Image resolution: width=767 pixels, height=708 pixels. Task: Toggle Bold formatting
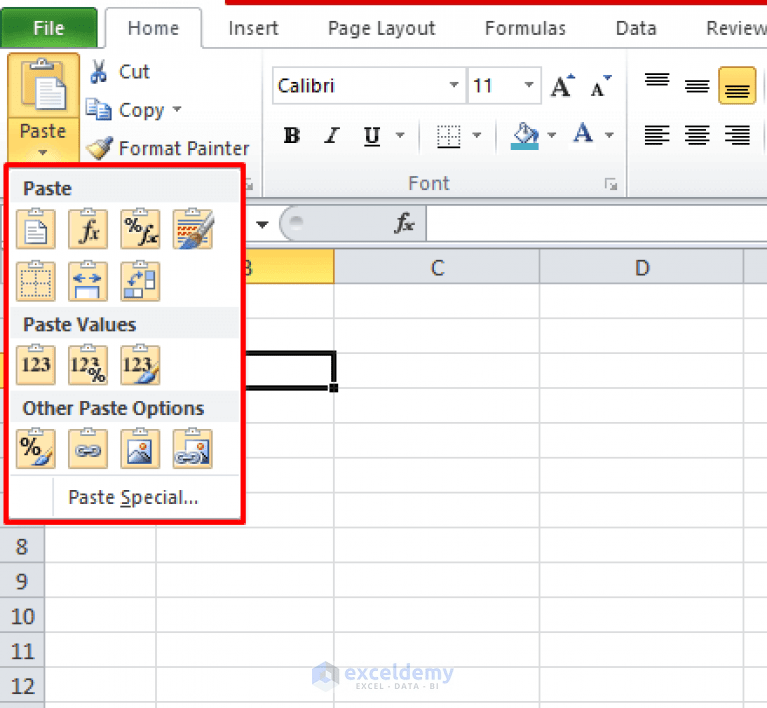[x=292, y=135]
